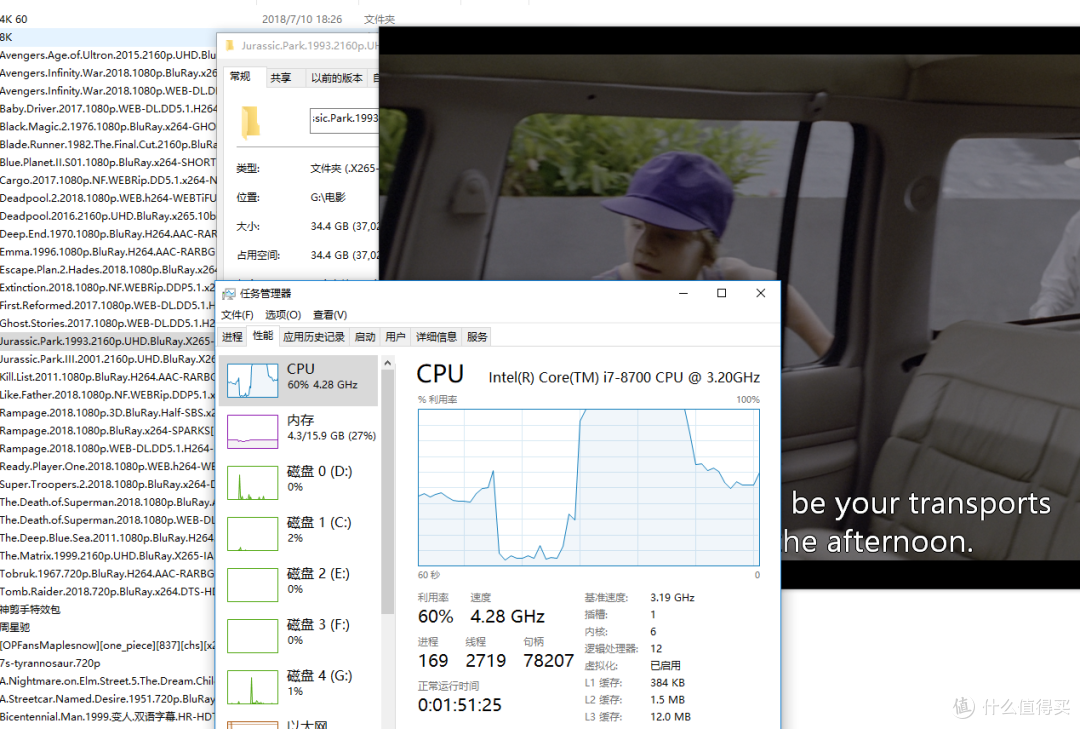
Task: Select The.Matrix.1999.2160p.UHD entry
Action: pos(108,557)
